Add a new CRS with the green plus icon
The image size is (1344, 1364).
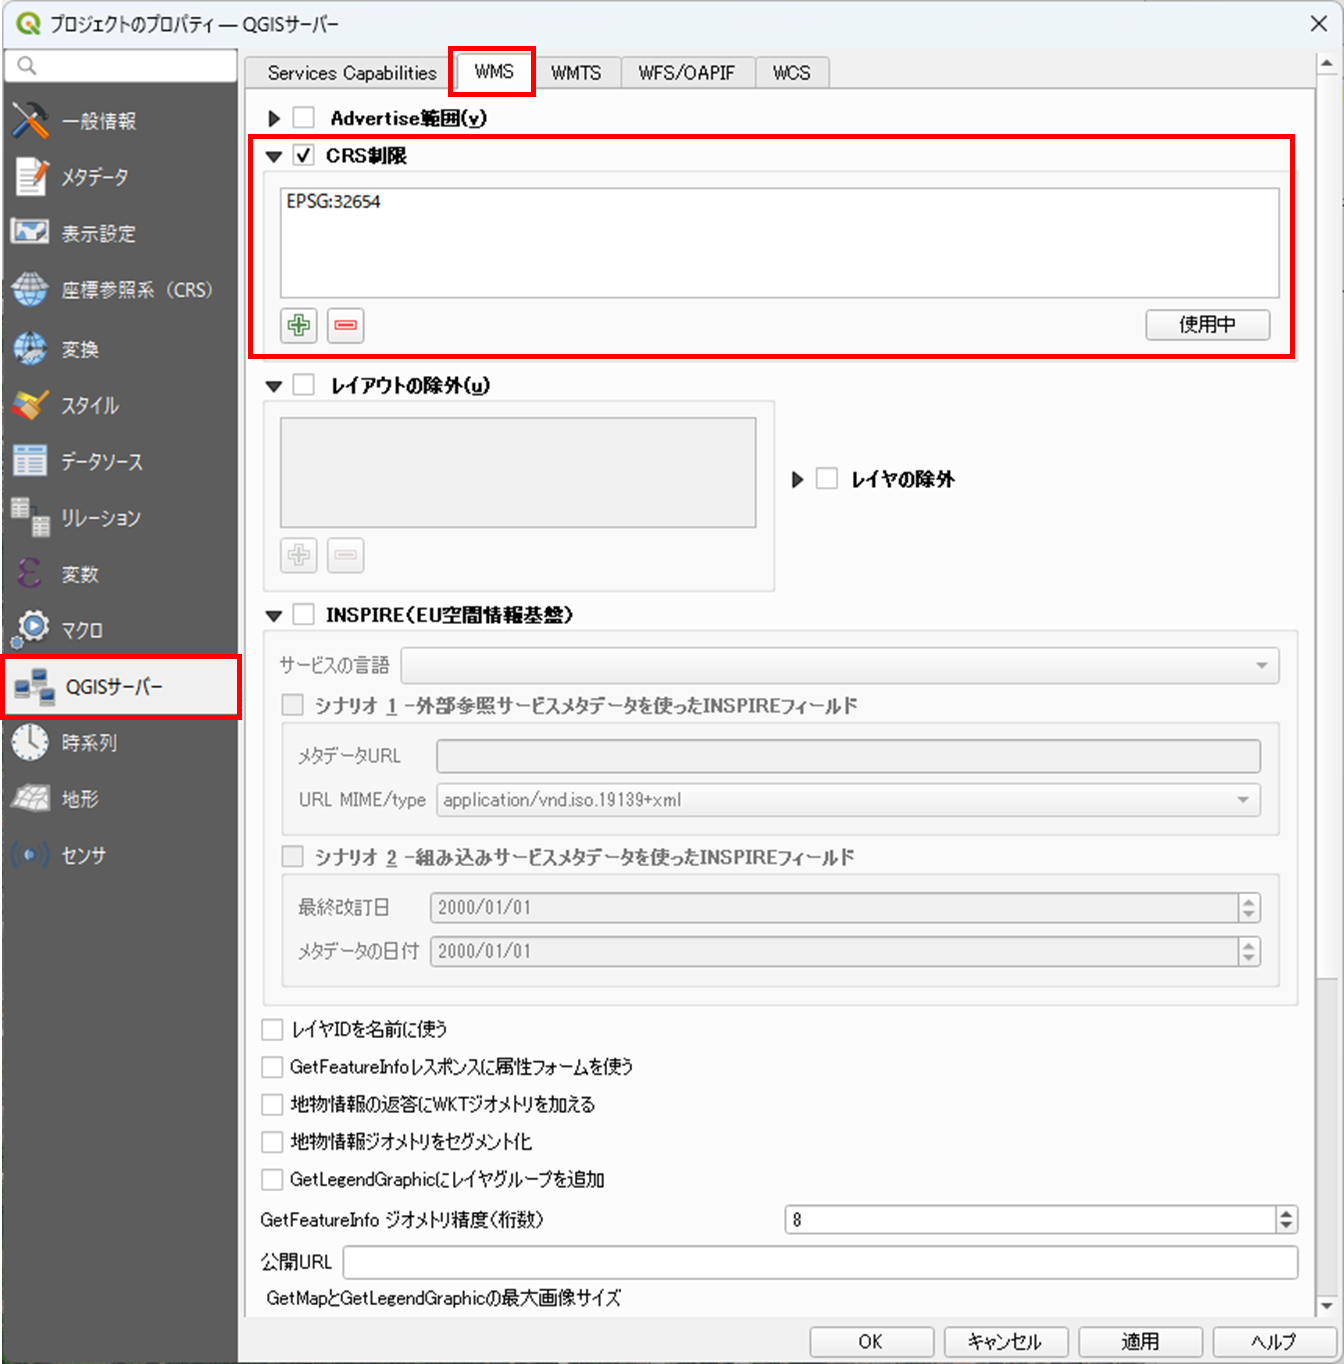[x=298, y=325]
